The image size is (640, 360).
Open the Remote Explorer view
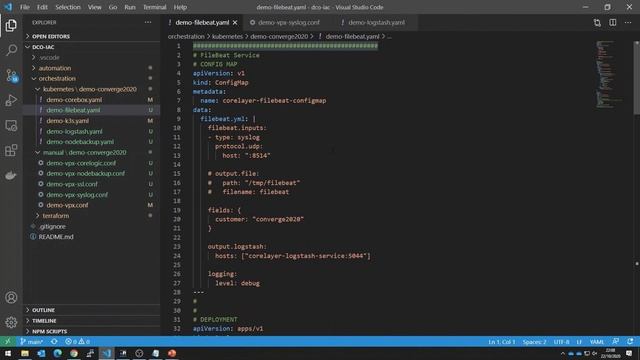pos(11,125)
